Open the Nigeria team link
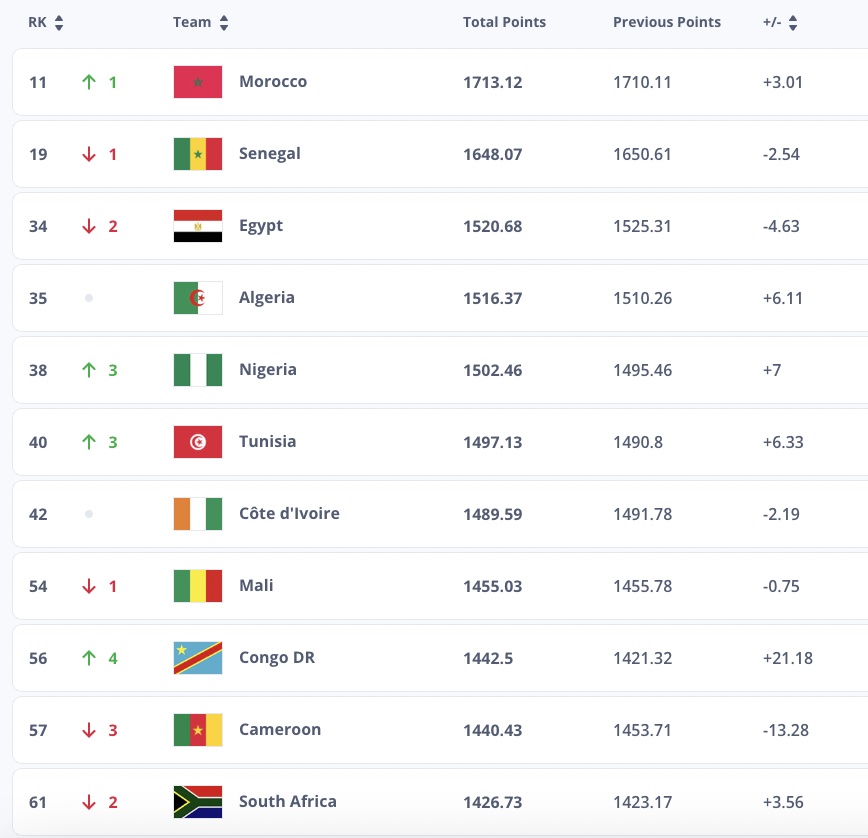This screenshot has width=868, height=838. point(268,370)
